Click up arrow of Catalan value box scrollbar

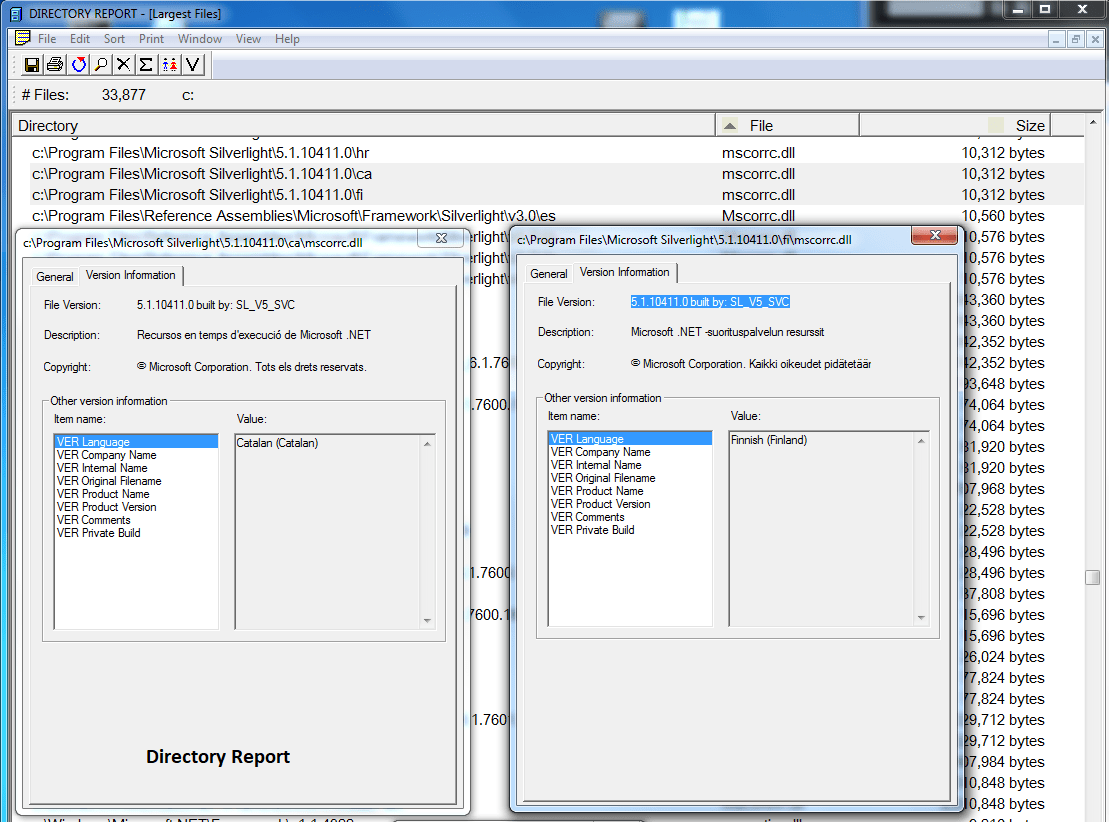[427, 444]
